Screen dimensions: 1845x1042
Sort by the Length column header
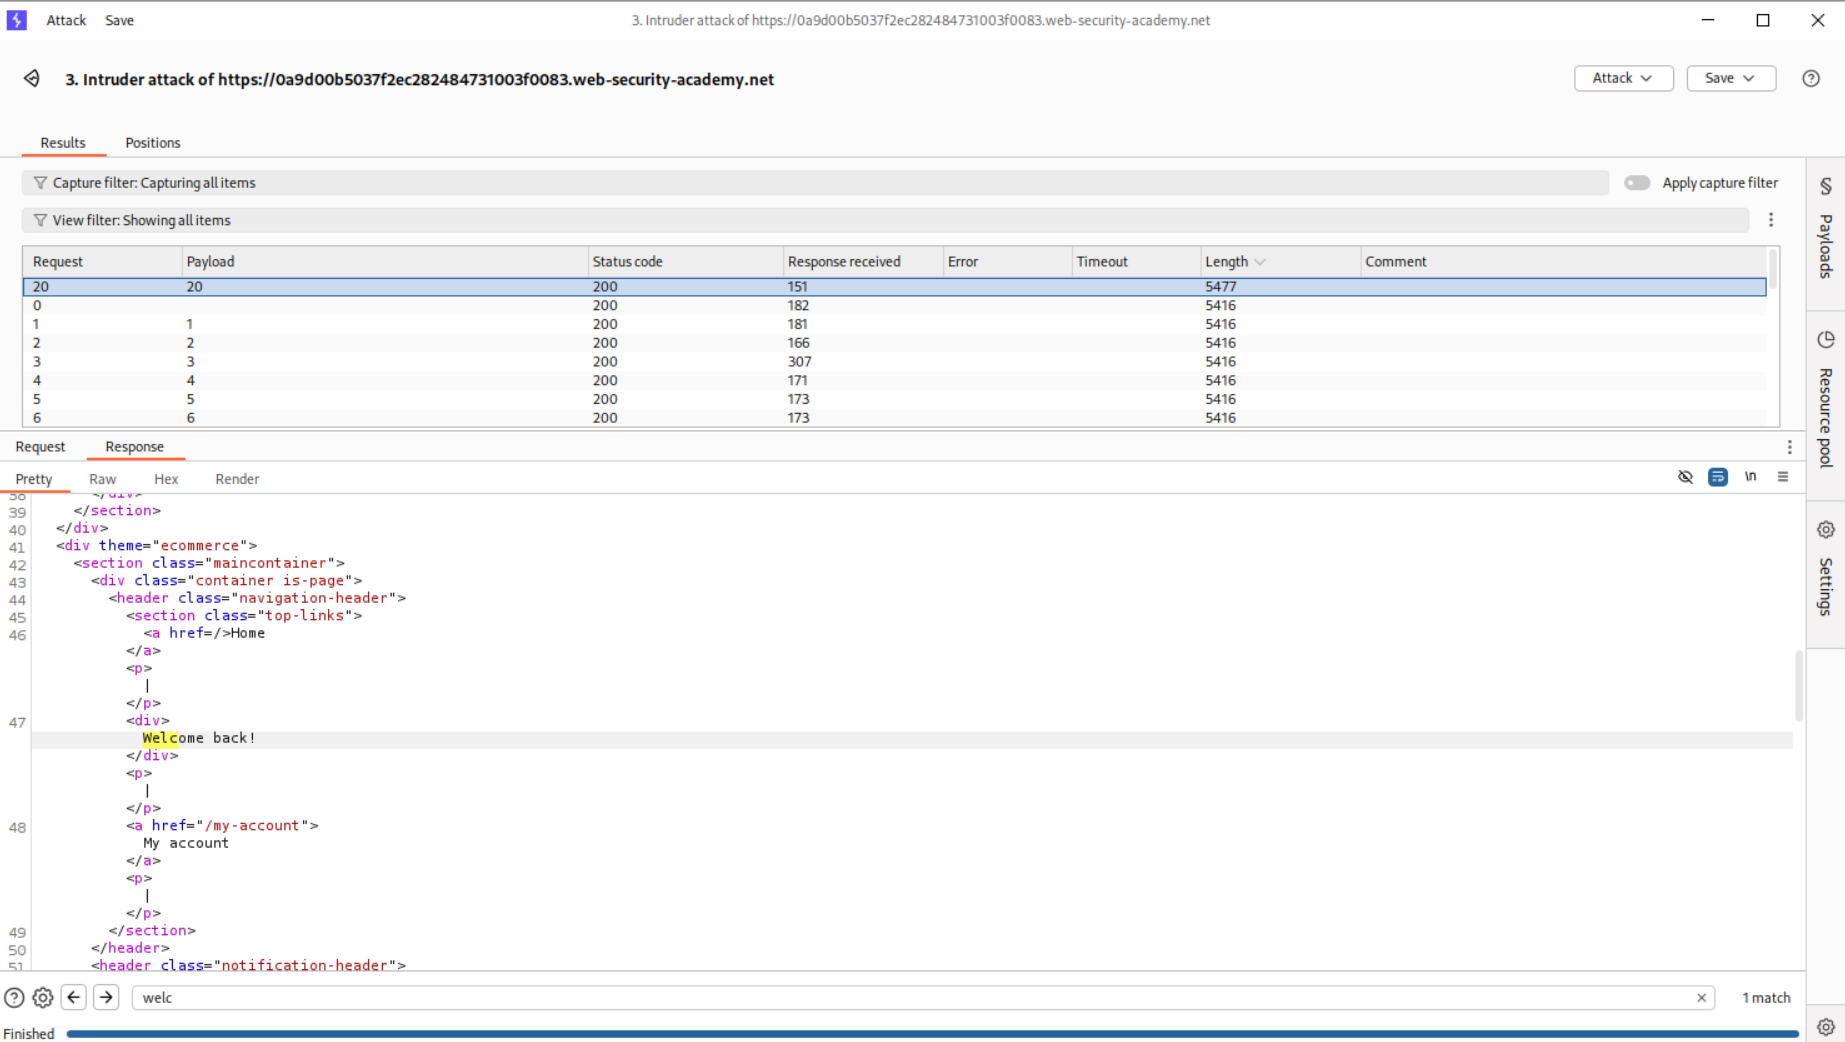click(x=1226, y=262)
